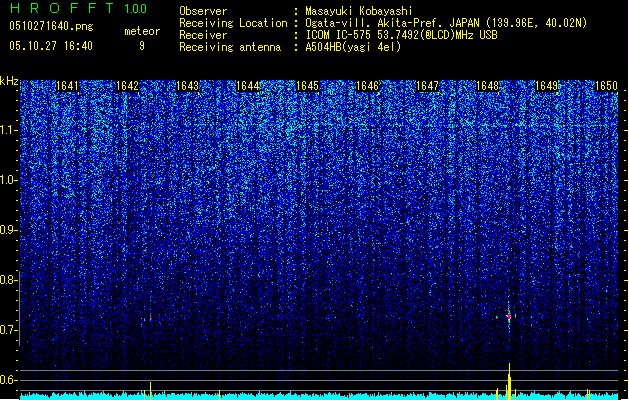
Task: Click the 0.8 kHz frequency tick label
Action: (x=8, y=280)
